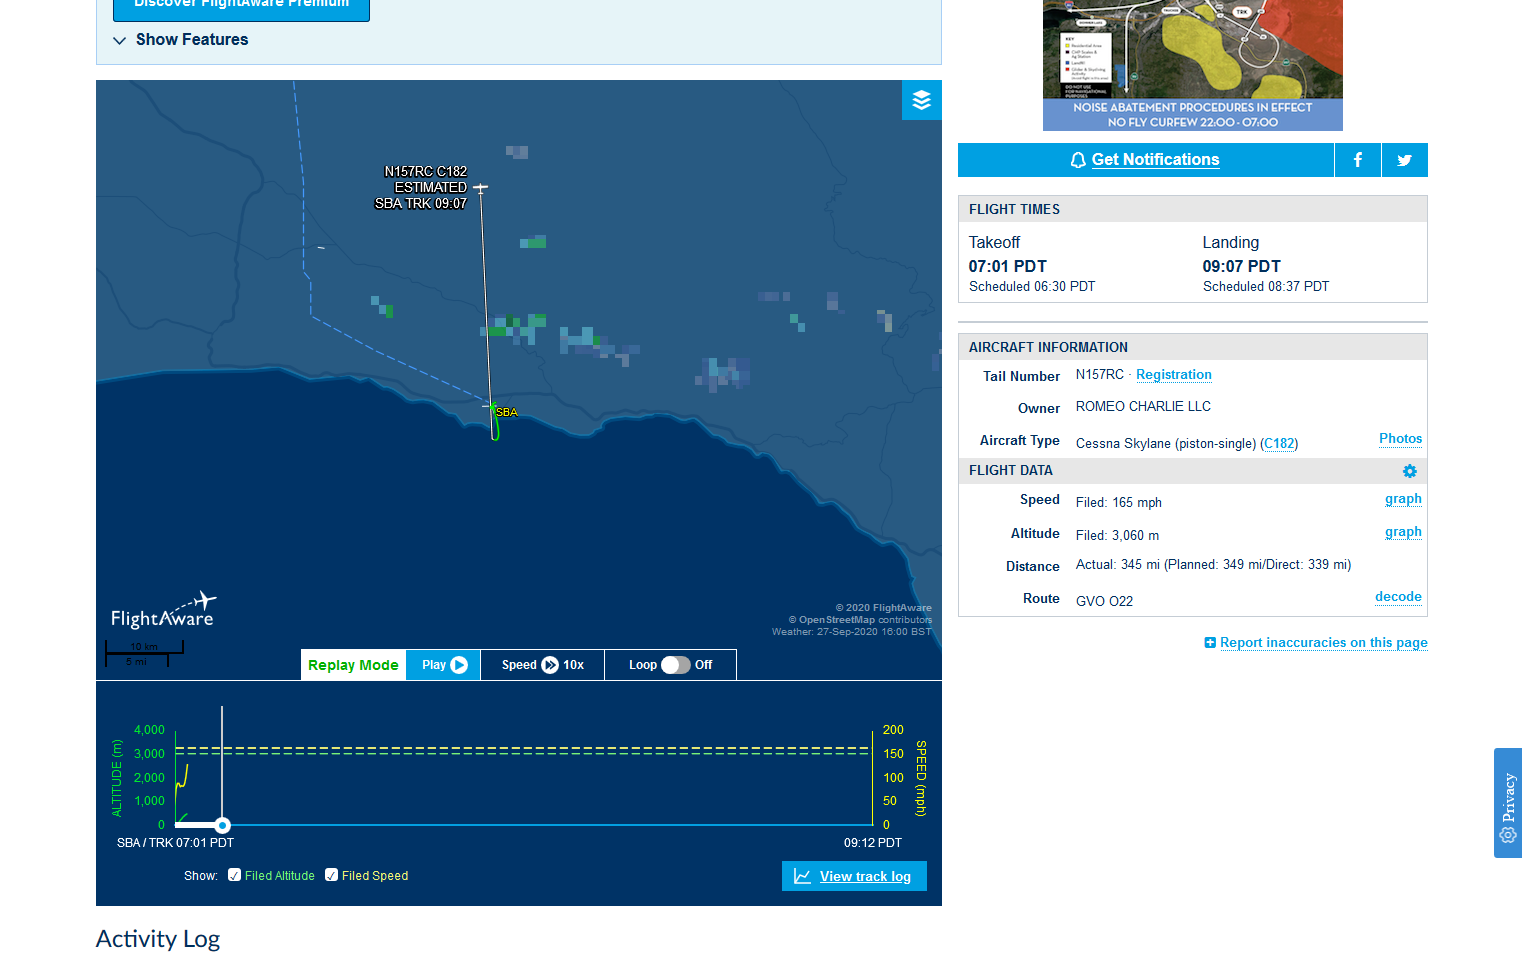Uncheck Filed Altitude checkbox

tap(234, 875)
